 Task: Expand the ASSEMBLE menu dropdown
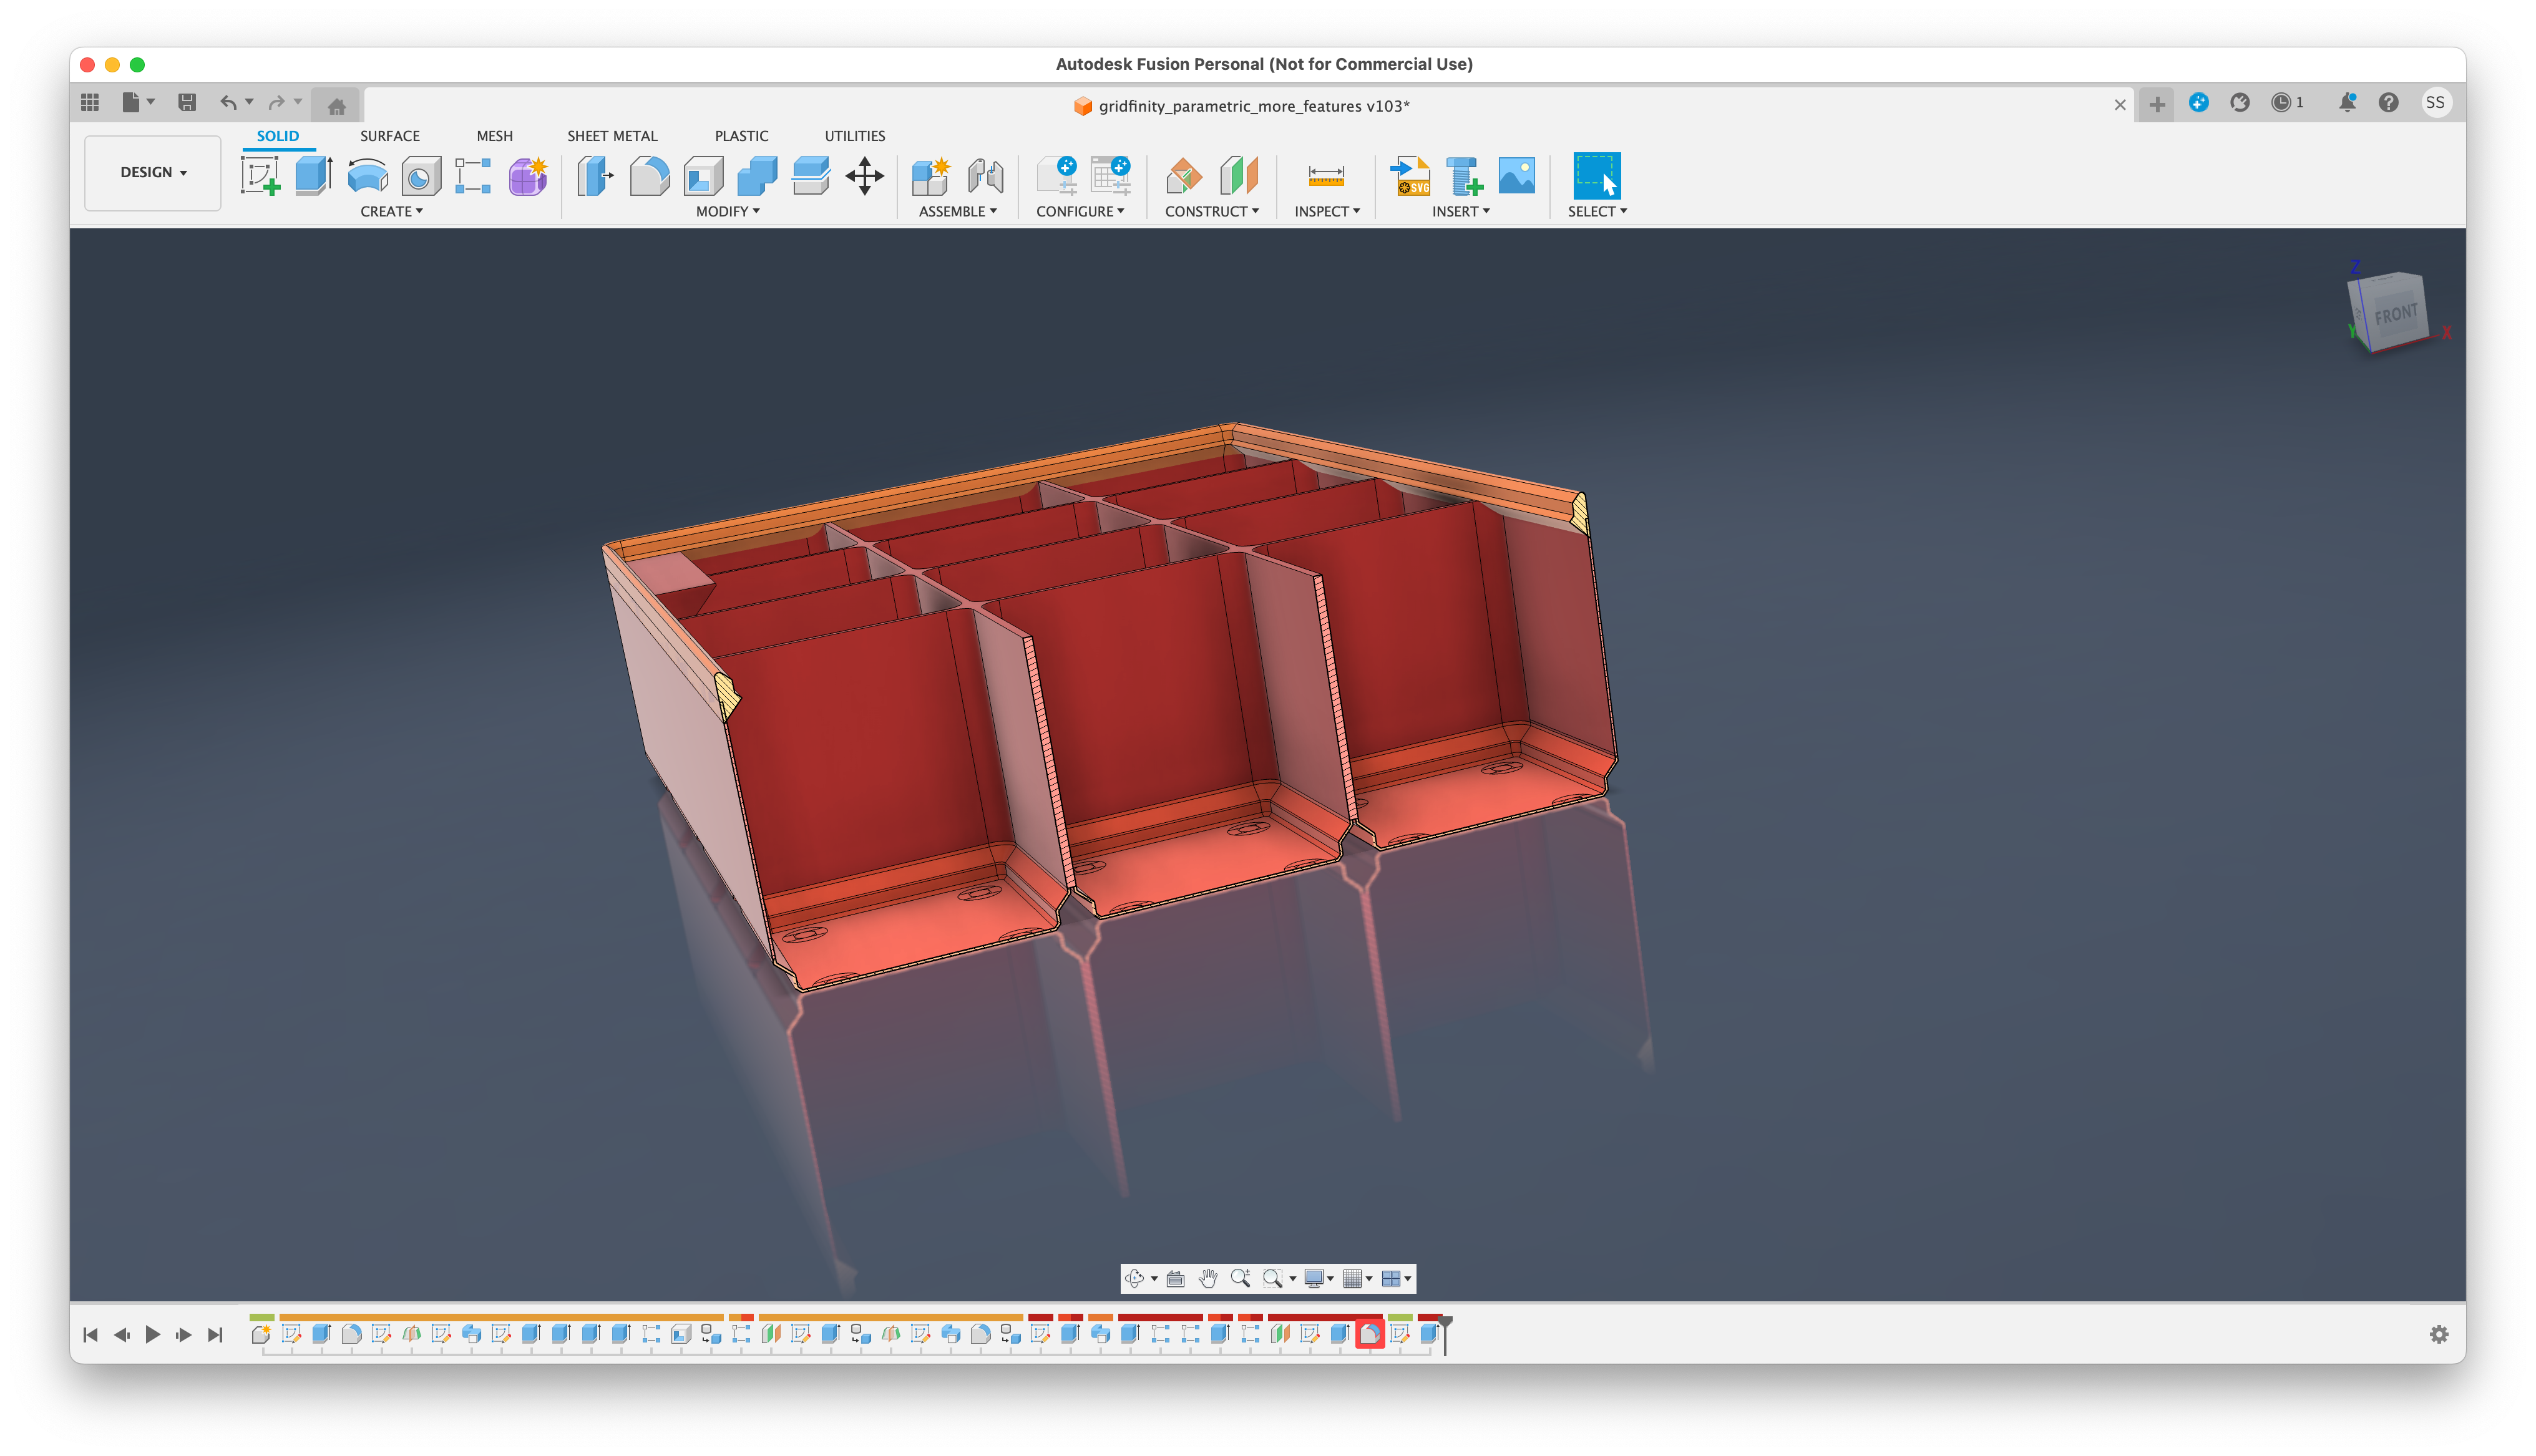pos(957,211)
